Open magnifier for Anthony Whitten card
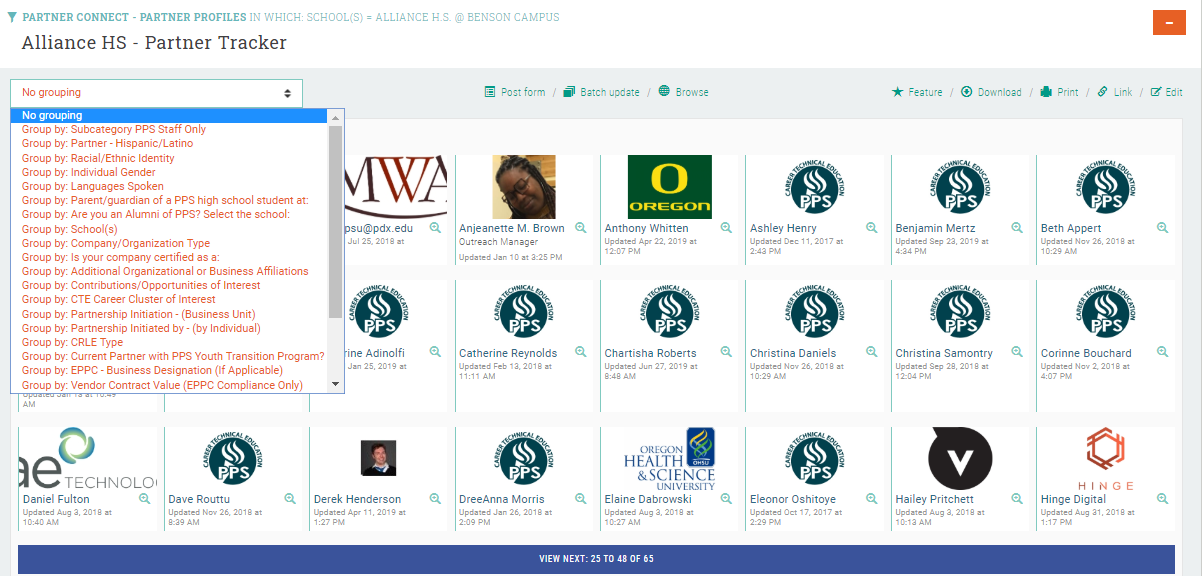The width and height of the screenshot is (1202, 576). click(x=726, y=228)
